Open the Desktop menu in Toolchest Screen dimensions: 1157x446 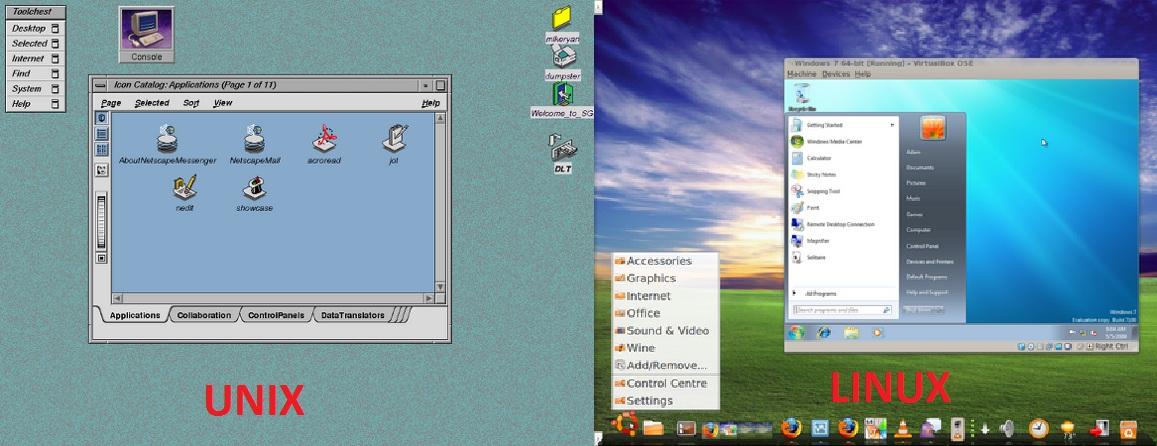coord(35,28)
